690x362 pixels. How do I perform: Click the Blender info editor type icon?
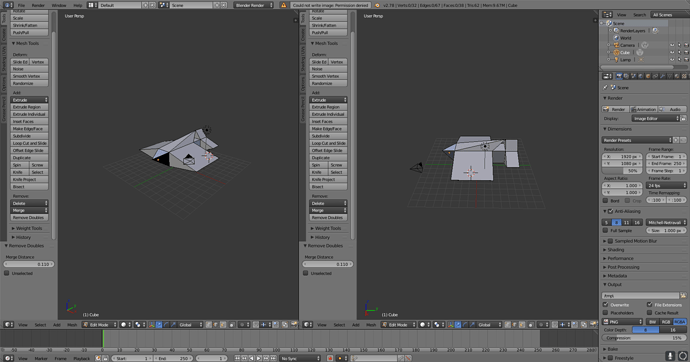(x=7, y=5)
